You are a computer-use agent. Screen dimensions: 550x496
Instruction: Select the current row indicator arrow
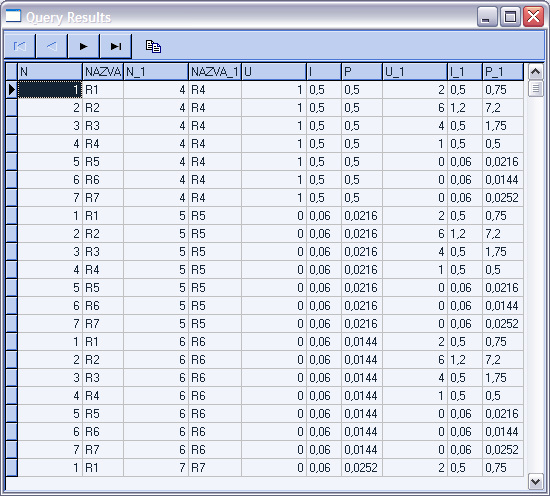(x=12, y=90)
